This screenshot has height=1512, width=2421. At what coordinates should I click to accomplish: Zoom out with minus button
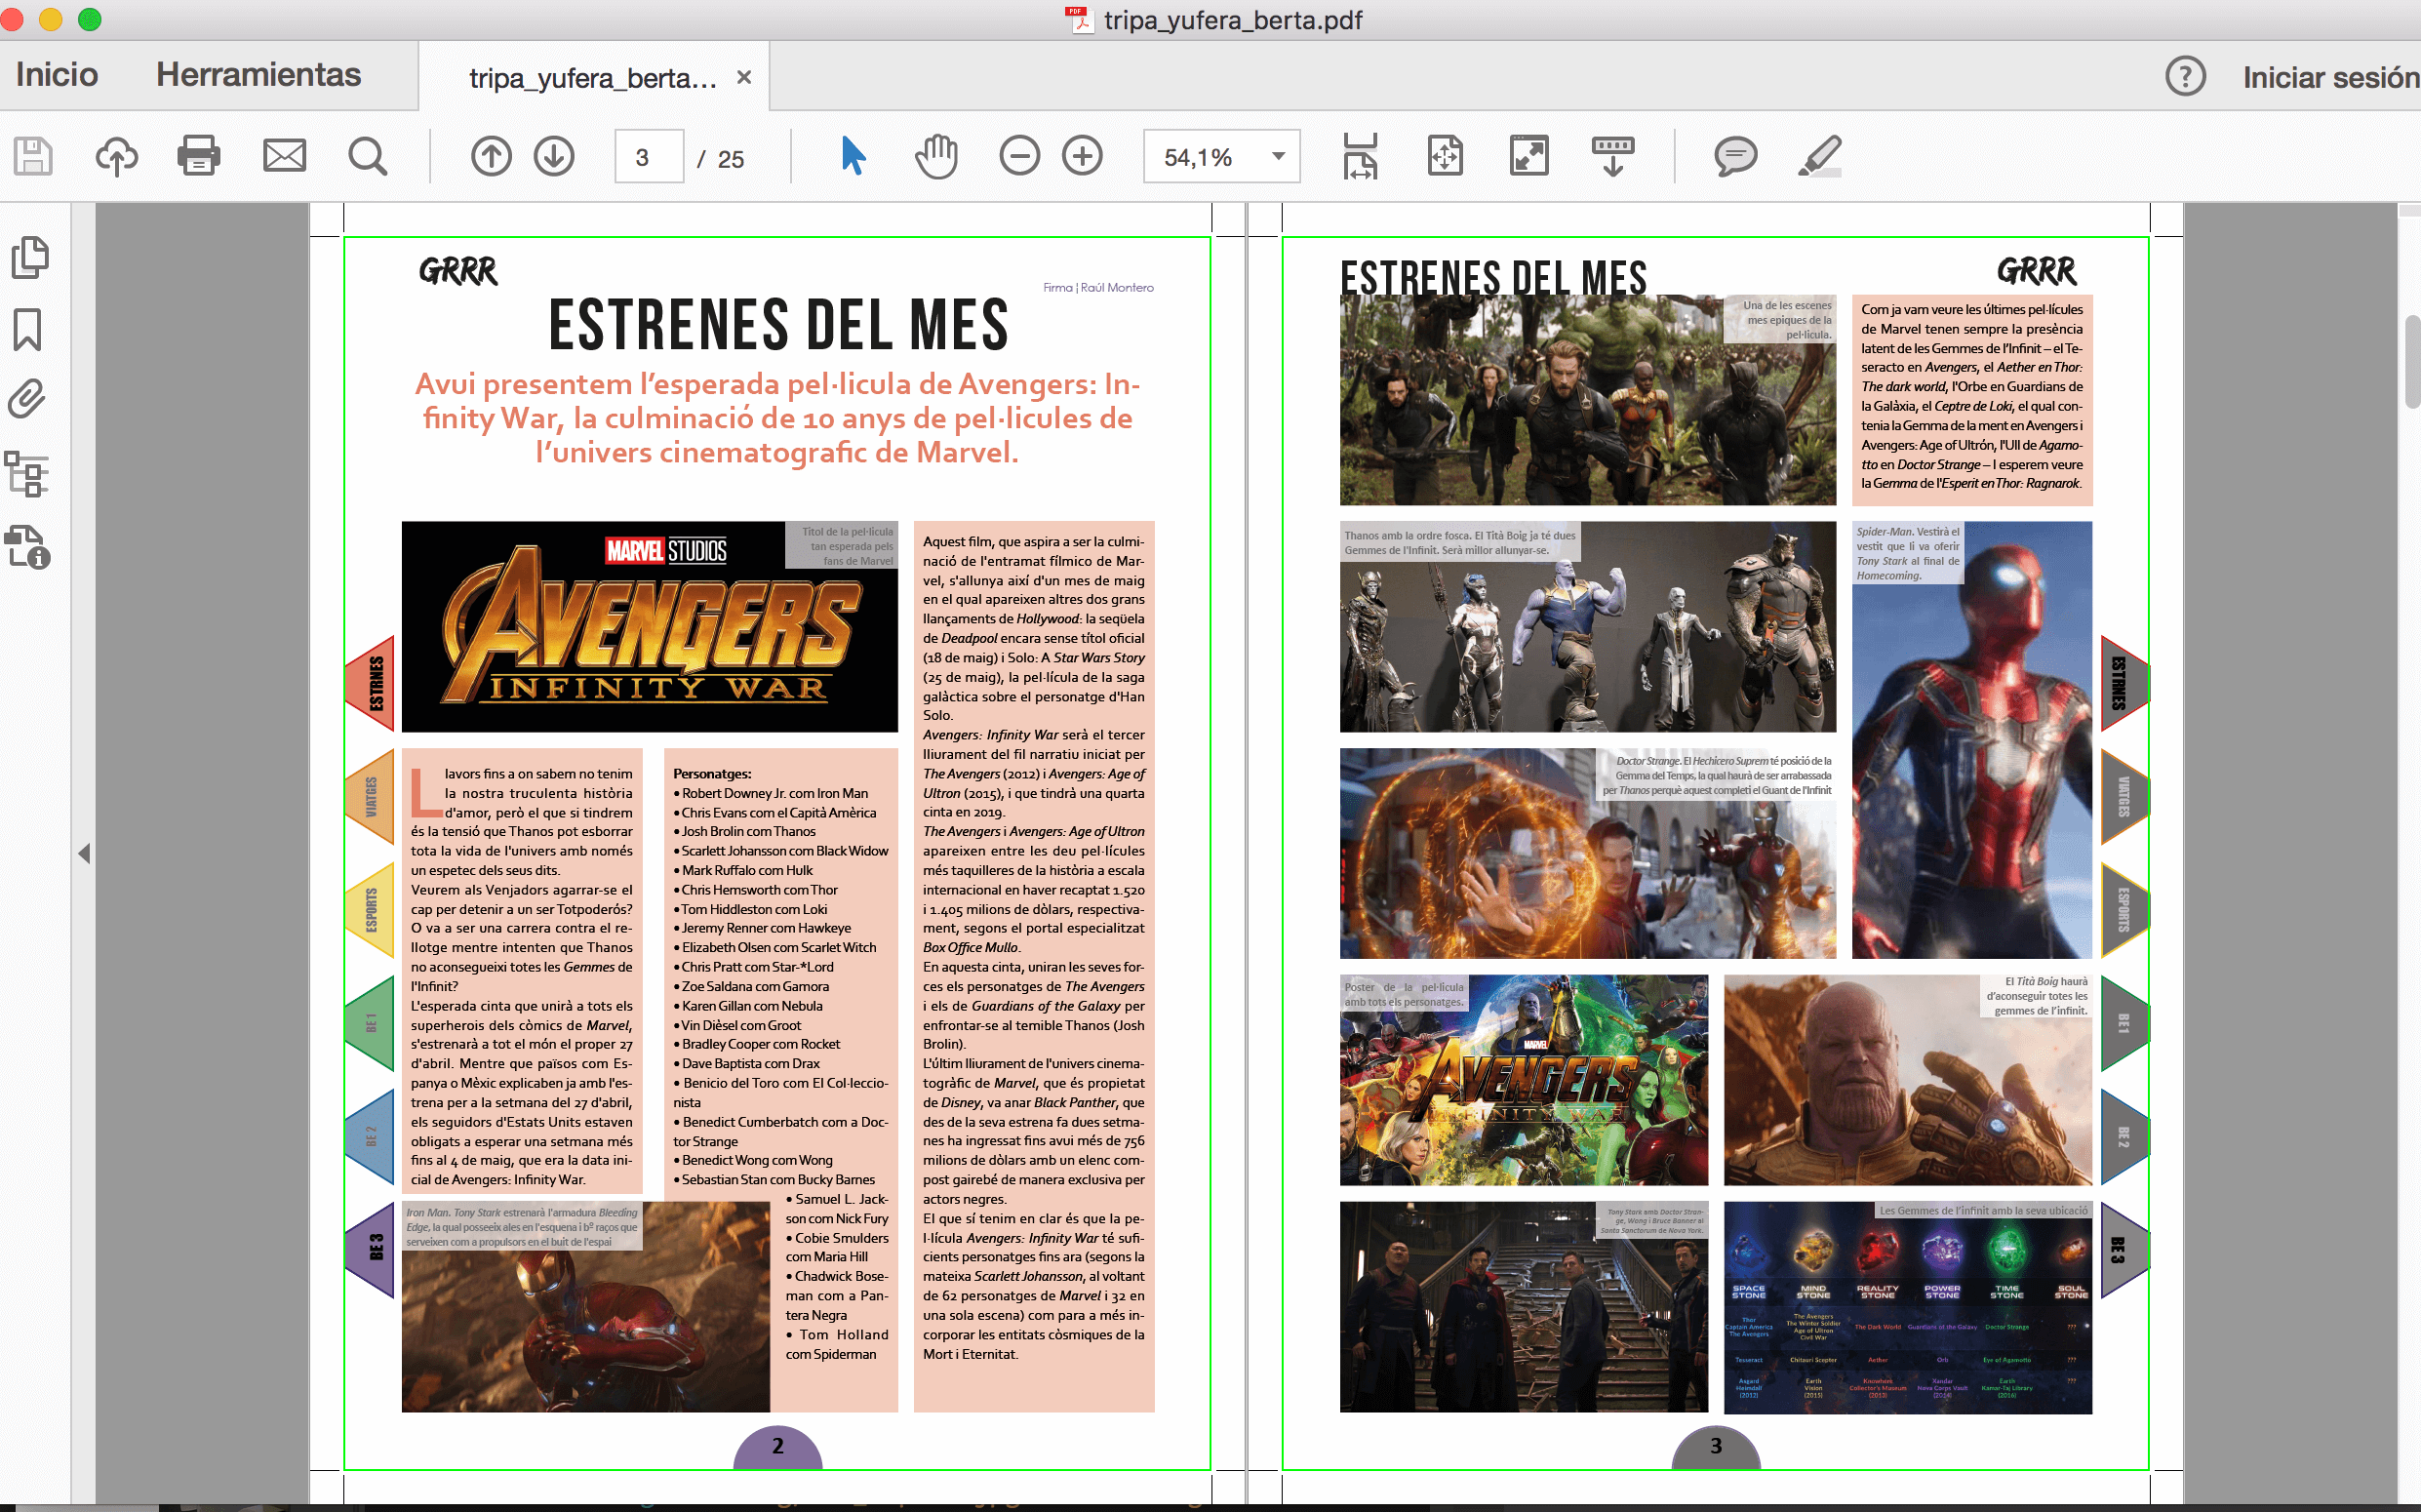pos(1020,157)
